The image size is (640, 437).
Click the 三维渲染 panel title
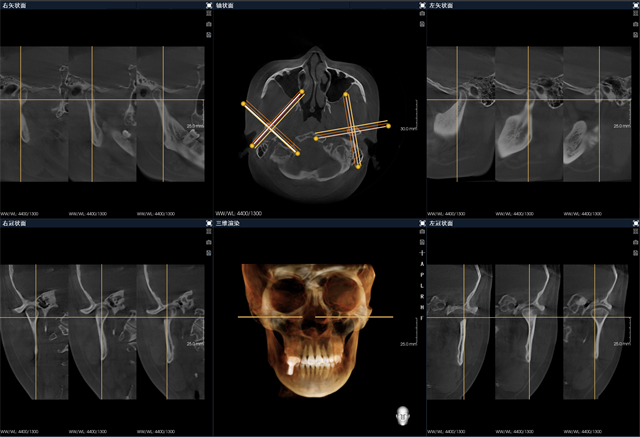click(x=228, y=223)
